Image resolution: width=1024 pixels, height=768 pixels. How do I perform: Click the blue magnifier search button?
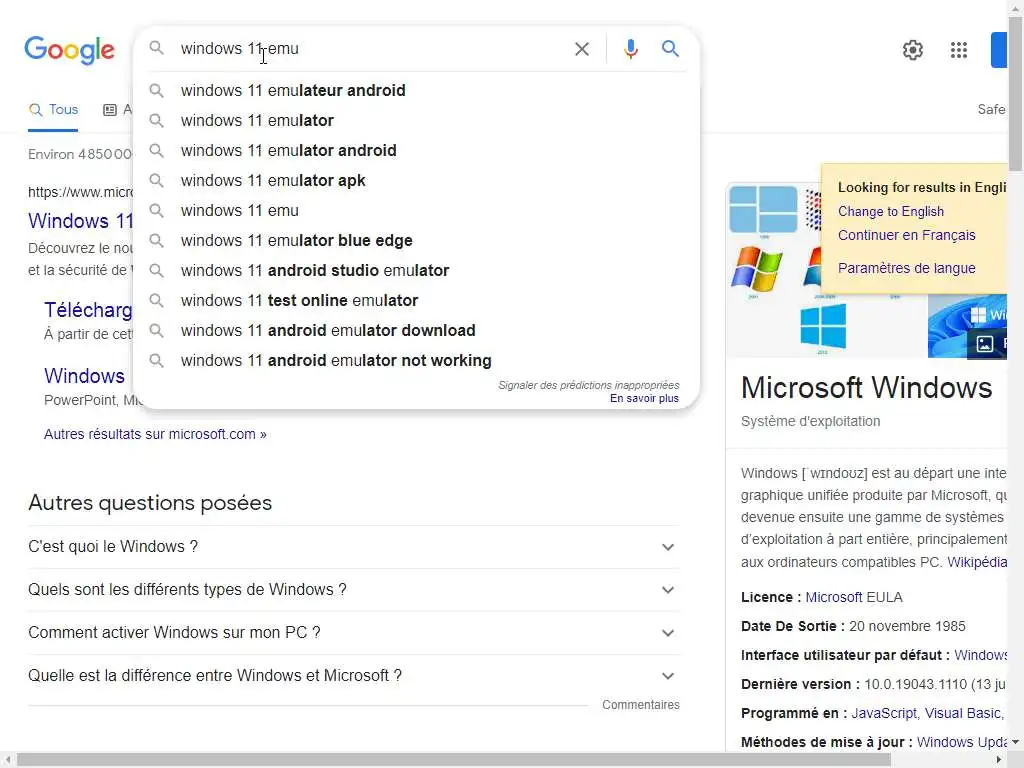click(x=670, y=48)
